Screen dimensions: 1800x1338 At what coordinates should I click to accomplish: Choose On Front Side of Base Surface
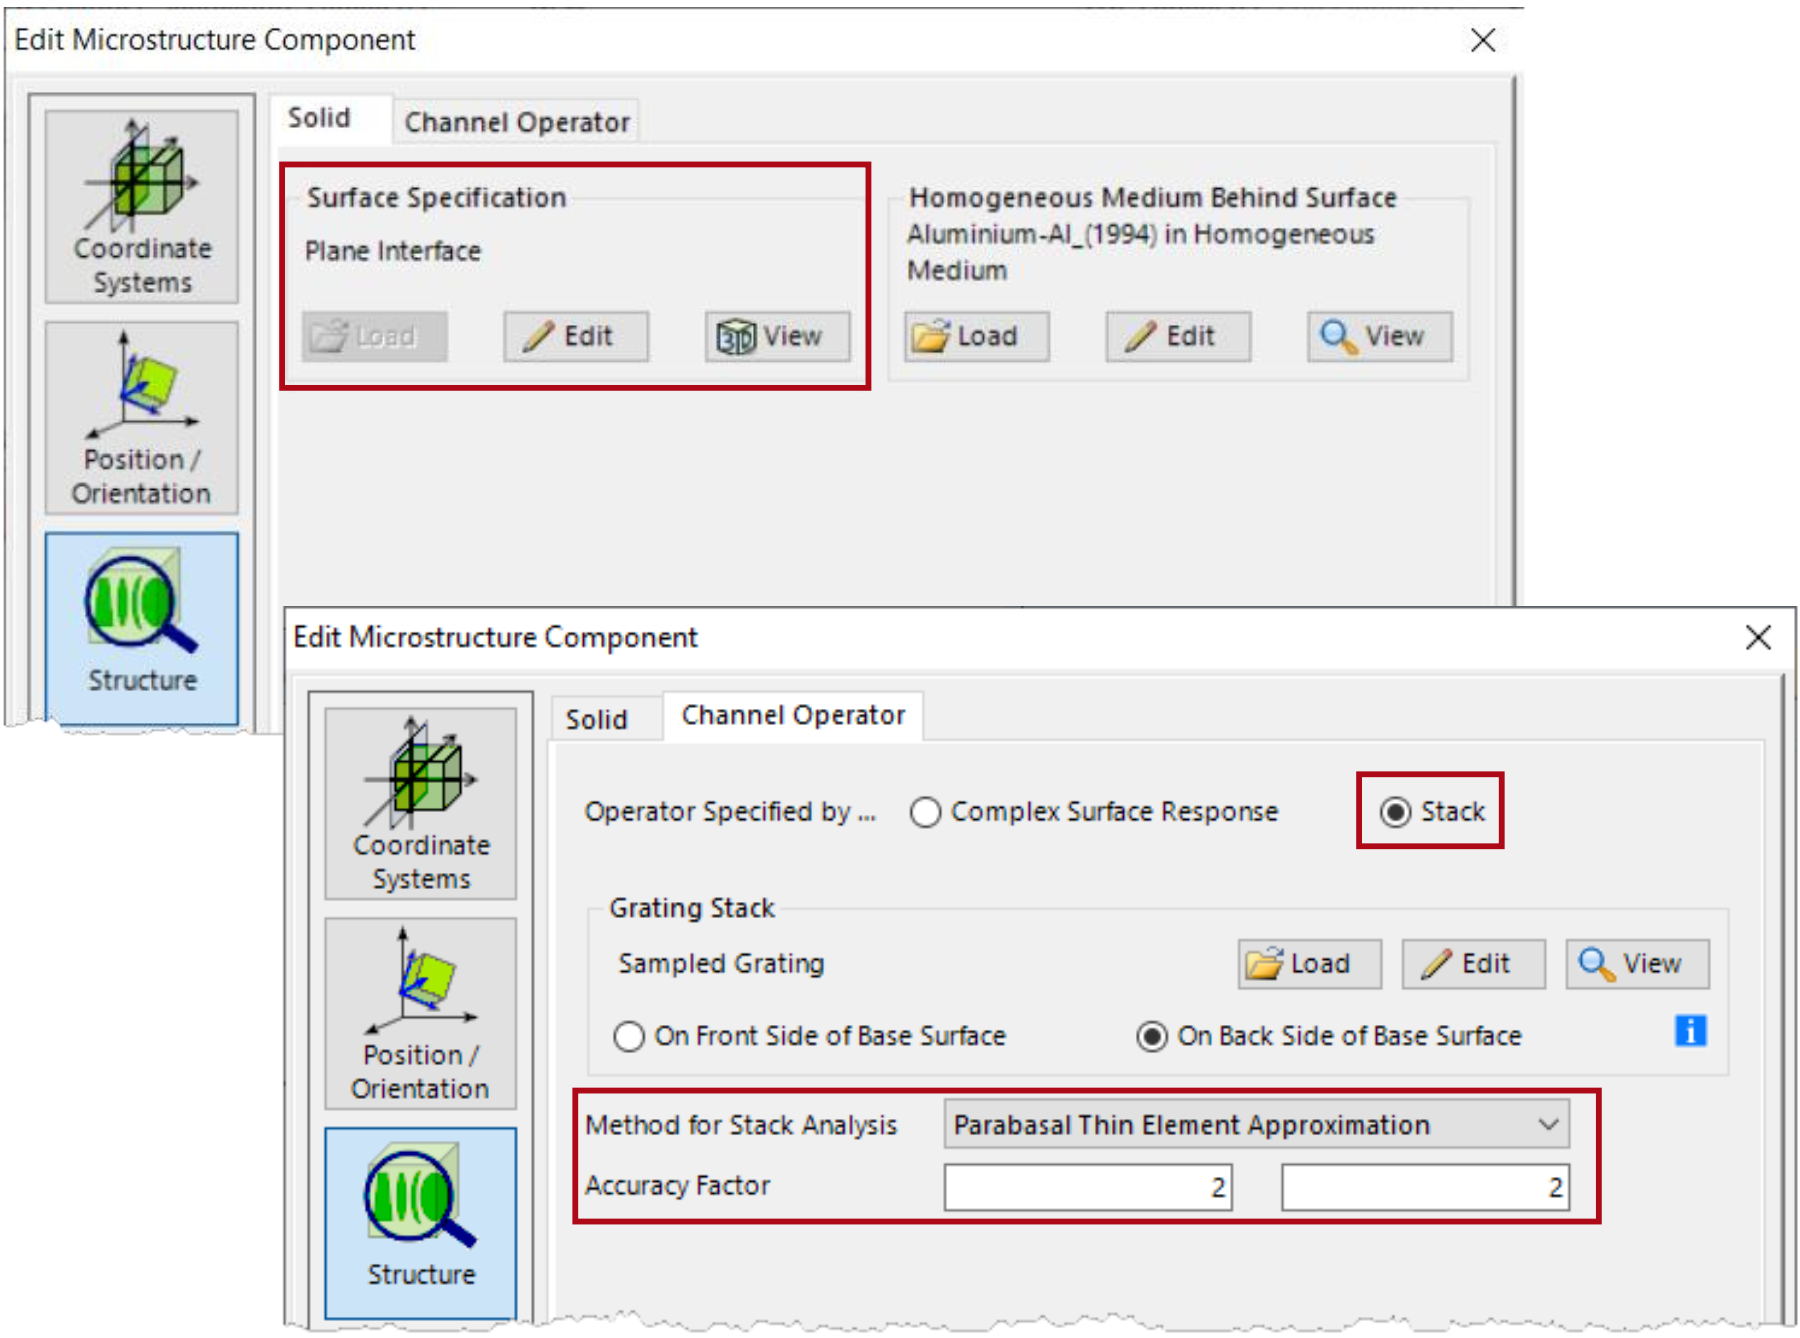810,1036
